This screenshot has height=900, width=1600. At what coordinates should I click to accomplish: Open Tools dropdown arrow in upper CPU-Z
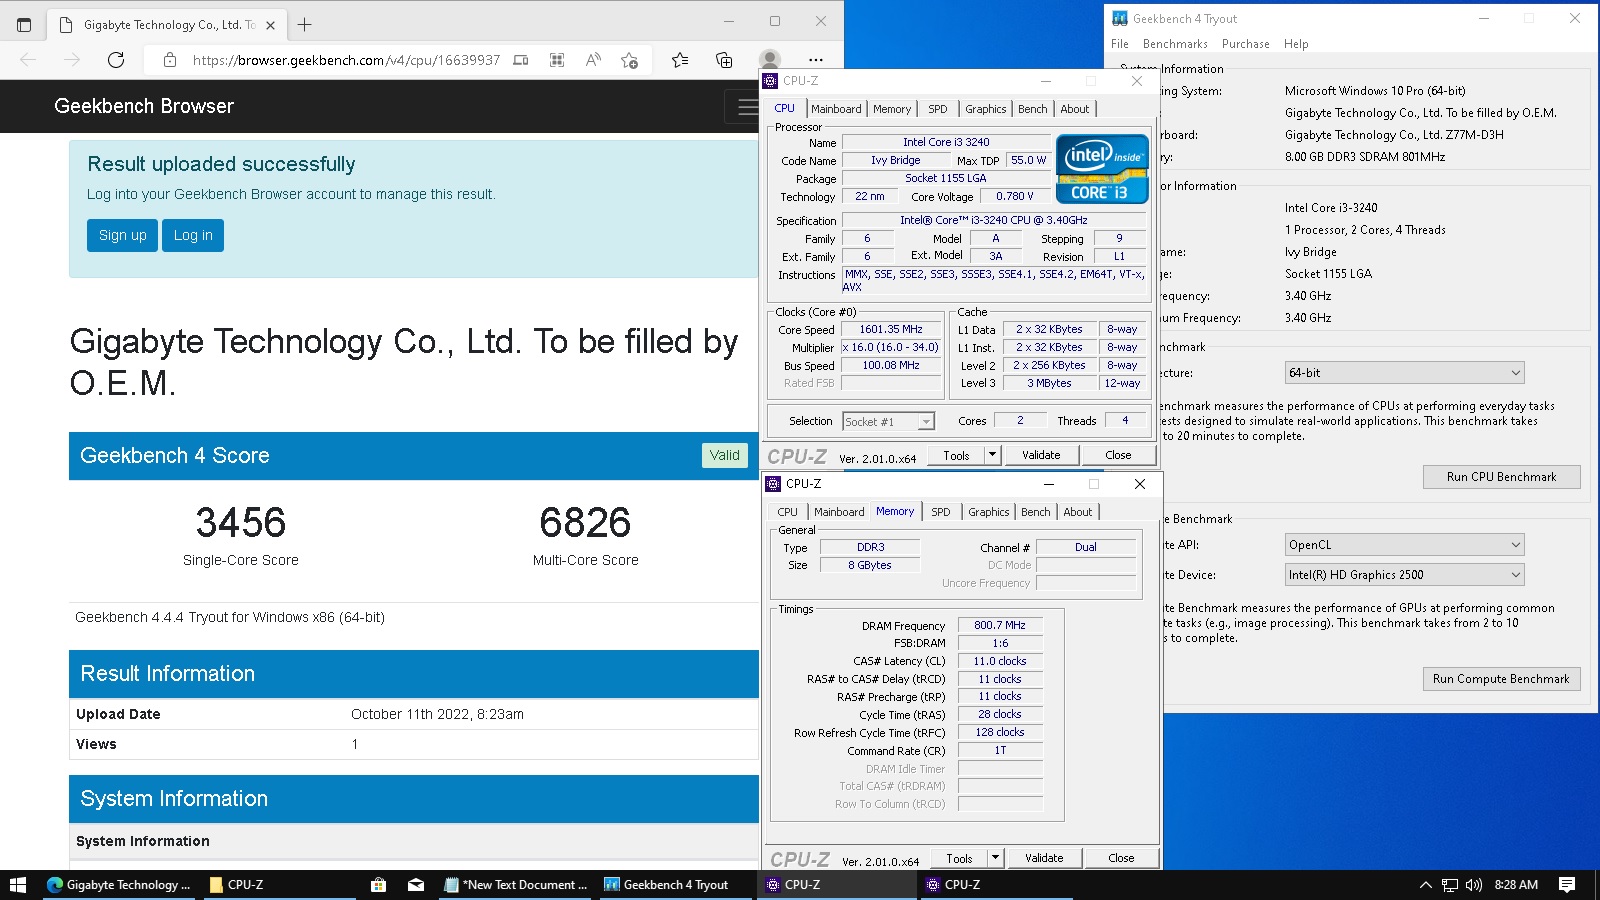pyautogui.click(x=992, y=455)
